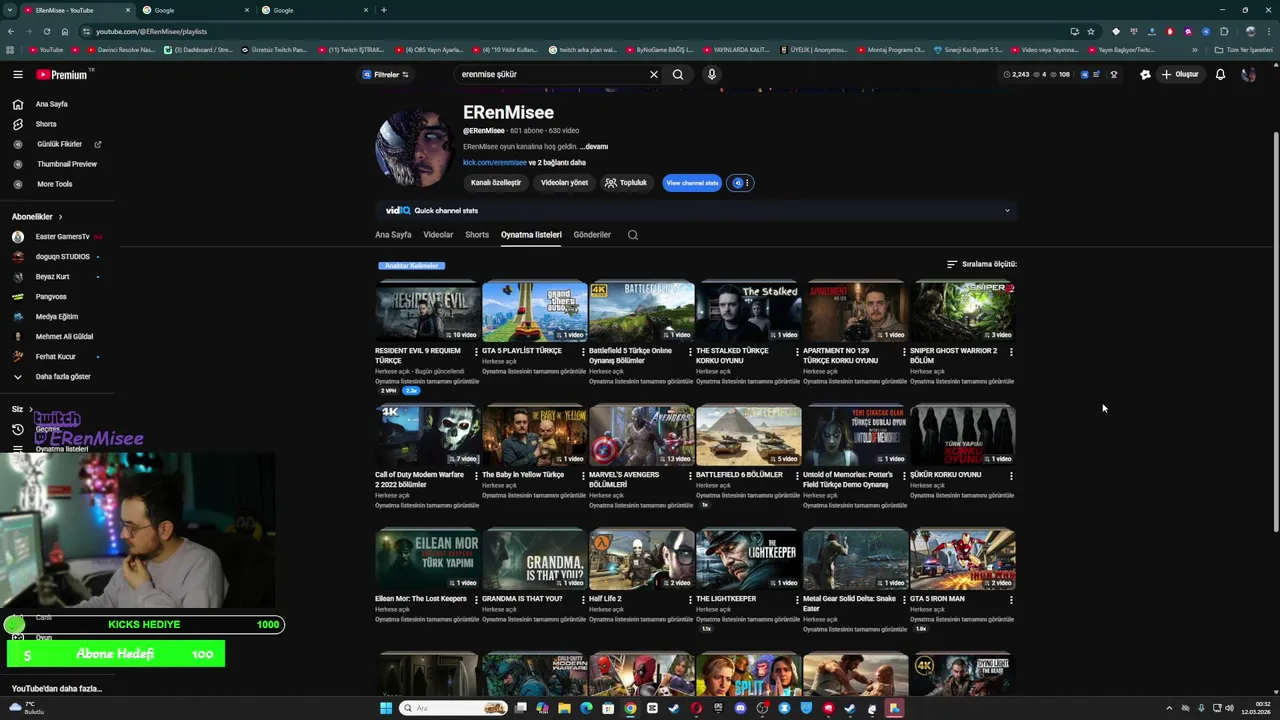Bookmark page with the star icon
This screenshot has height=720, width=1280.
point(1091,31)
